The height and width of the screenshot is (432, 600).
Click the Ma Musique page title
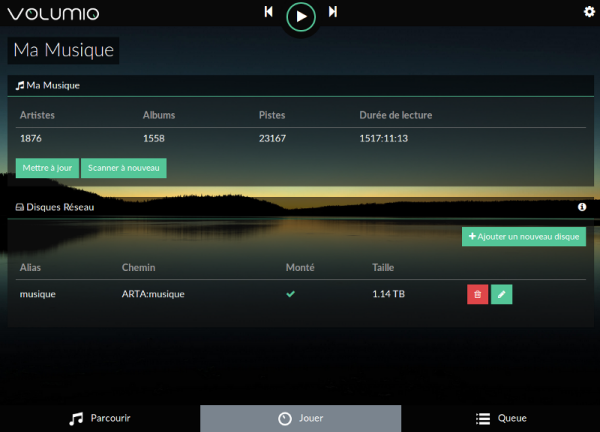[64, 50]
